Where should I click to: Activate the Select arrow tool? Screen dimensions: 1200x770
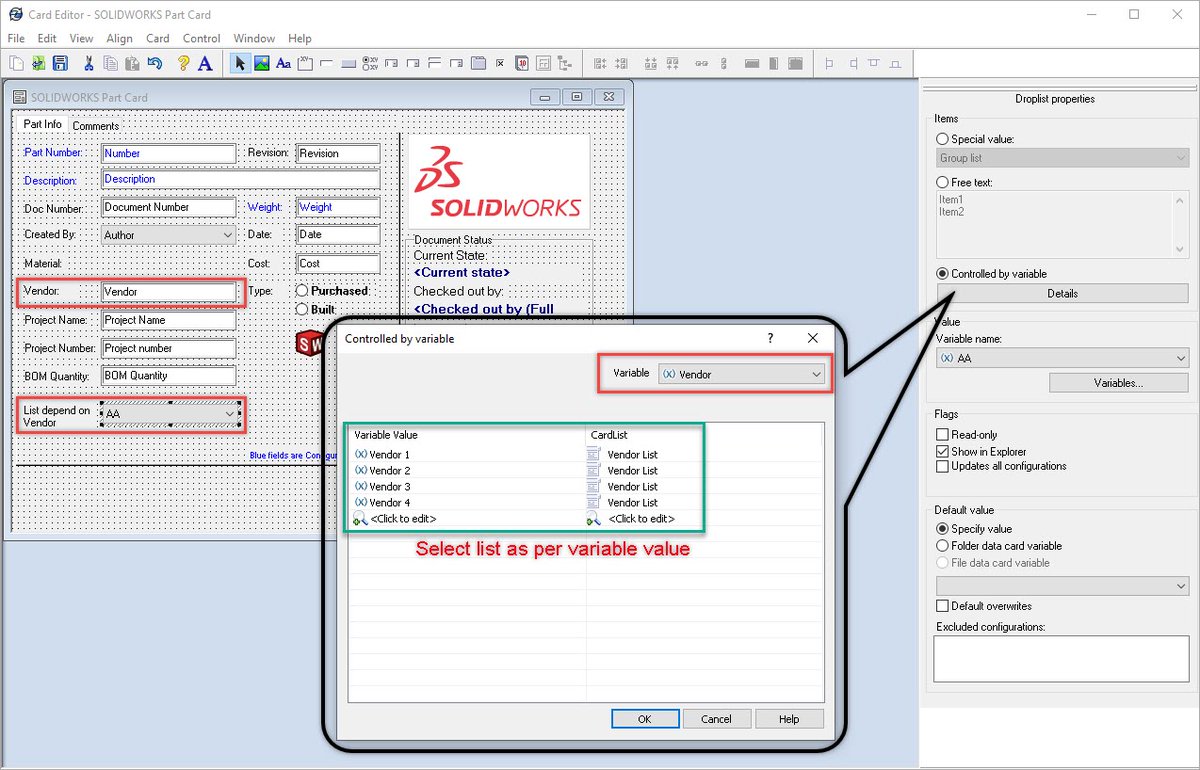[240, 63]
